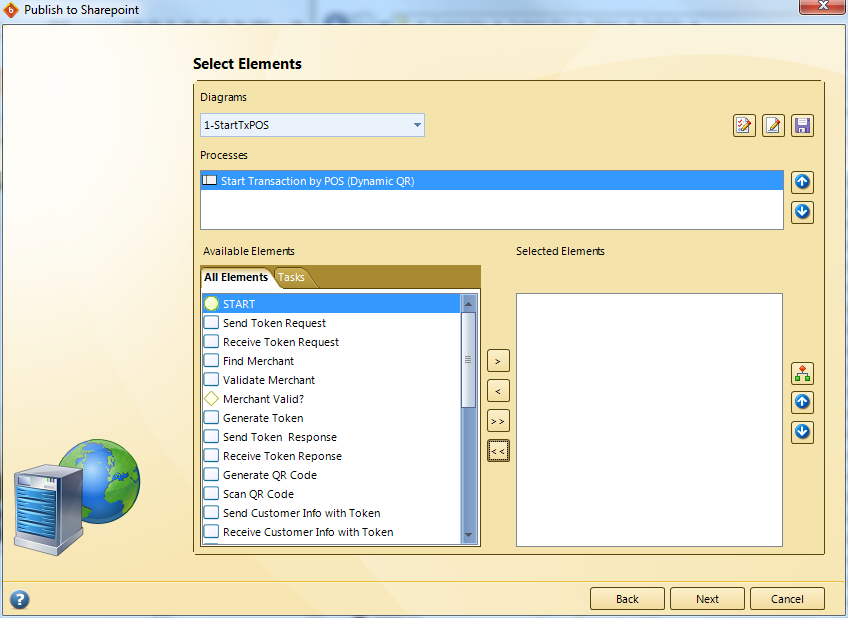Switch to the Tasks tab
This screenshot has height=618, width=848.
tap(291, 278)
